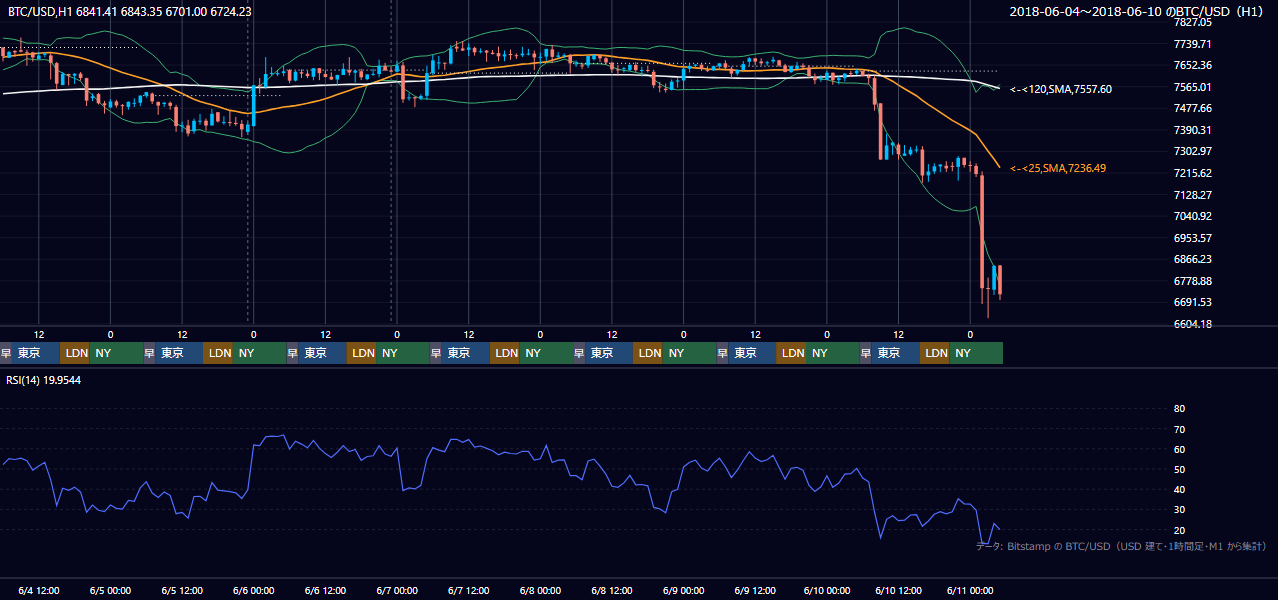Select the 6/5 12:00 time axis label
1278x600 pixels.
[x=183, y=590]
